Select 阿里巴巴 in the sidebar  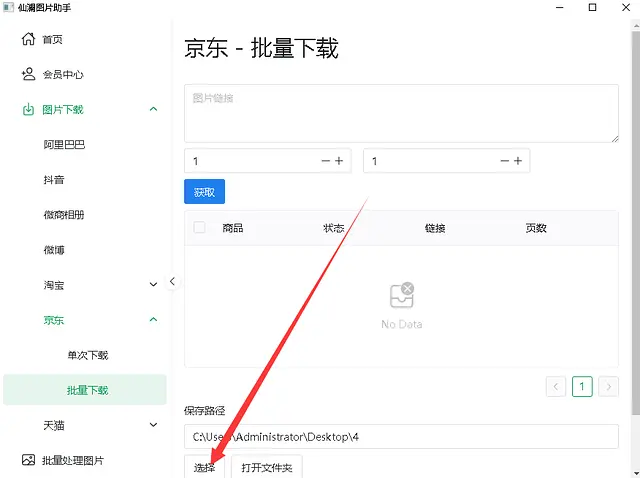coord(64,145)
